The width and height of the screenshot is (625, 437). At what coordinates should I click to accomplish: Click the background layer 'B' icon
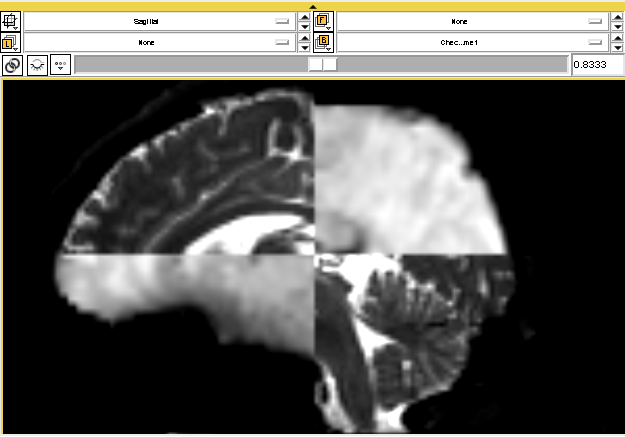click(x=323, y=42)
